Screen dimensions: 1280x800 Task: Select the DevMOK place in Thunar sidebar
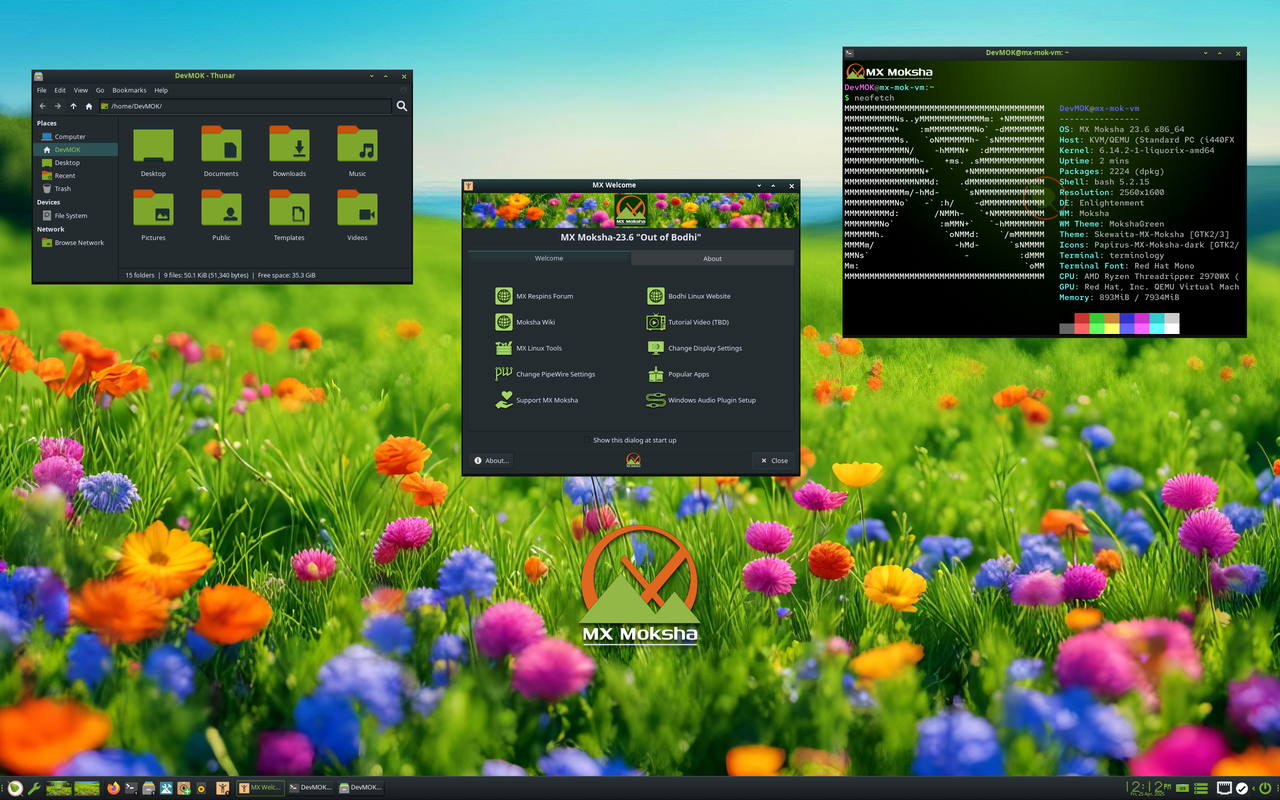[x=62, y=149]
